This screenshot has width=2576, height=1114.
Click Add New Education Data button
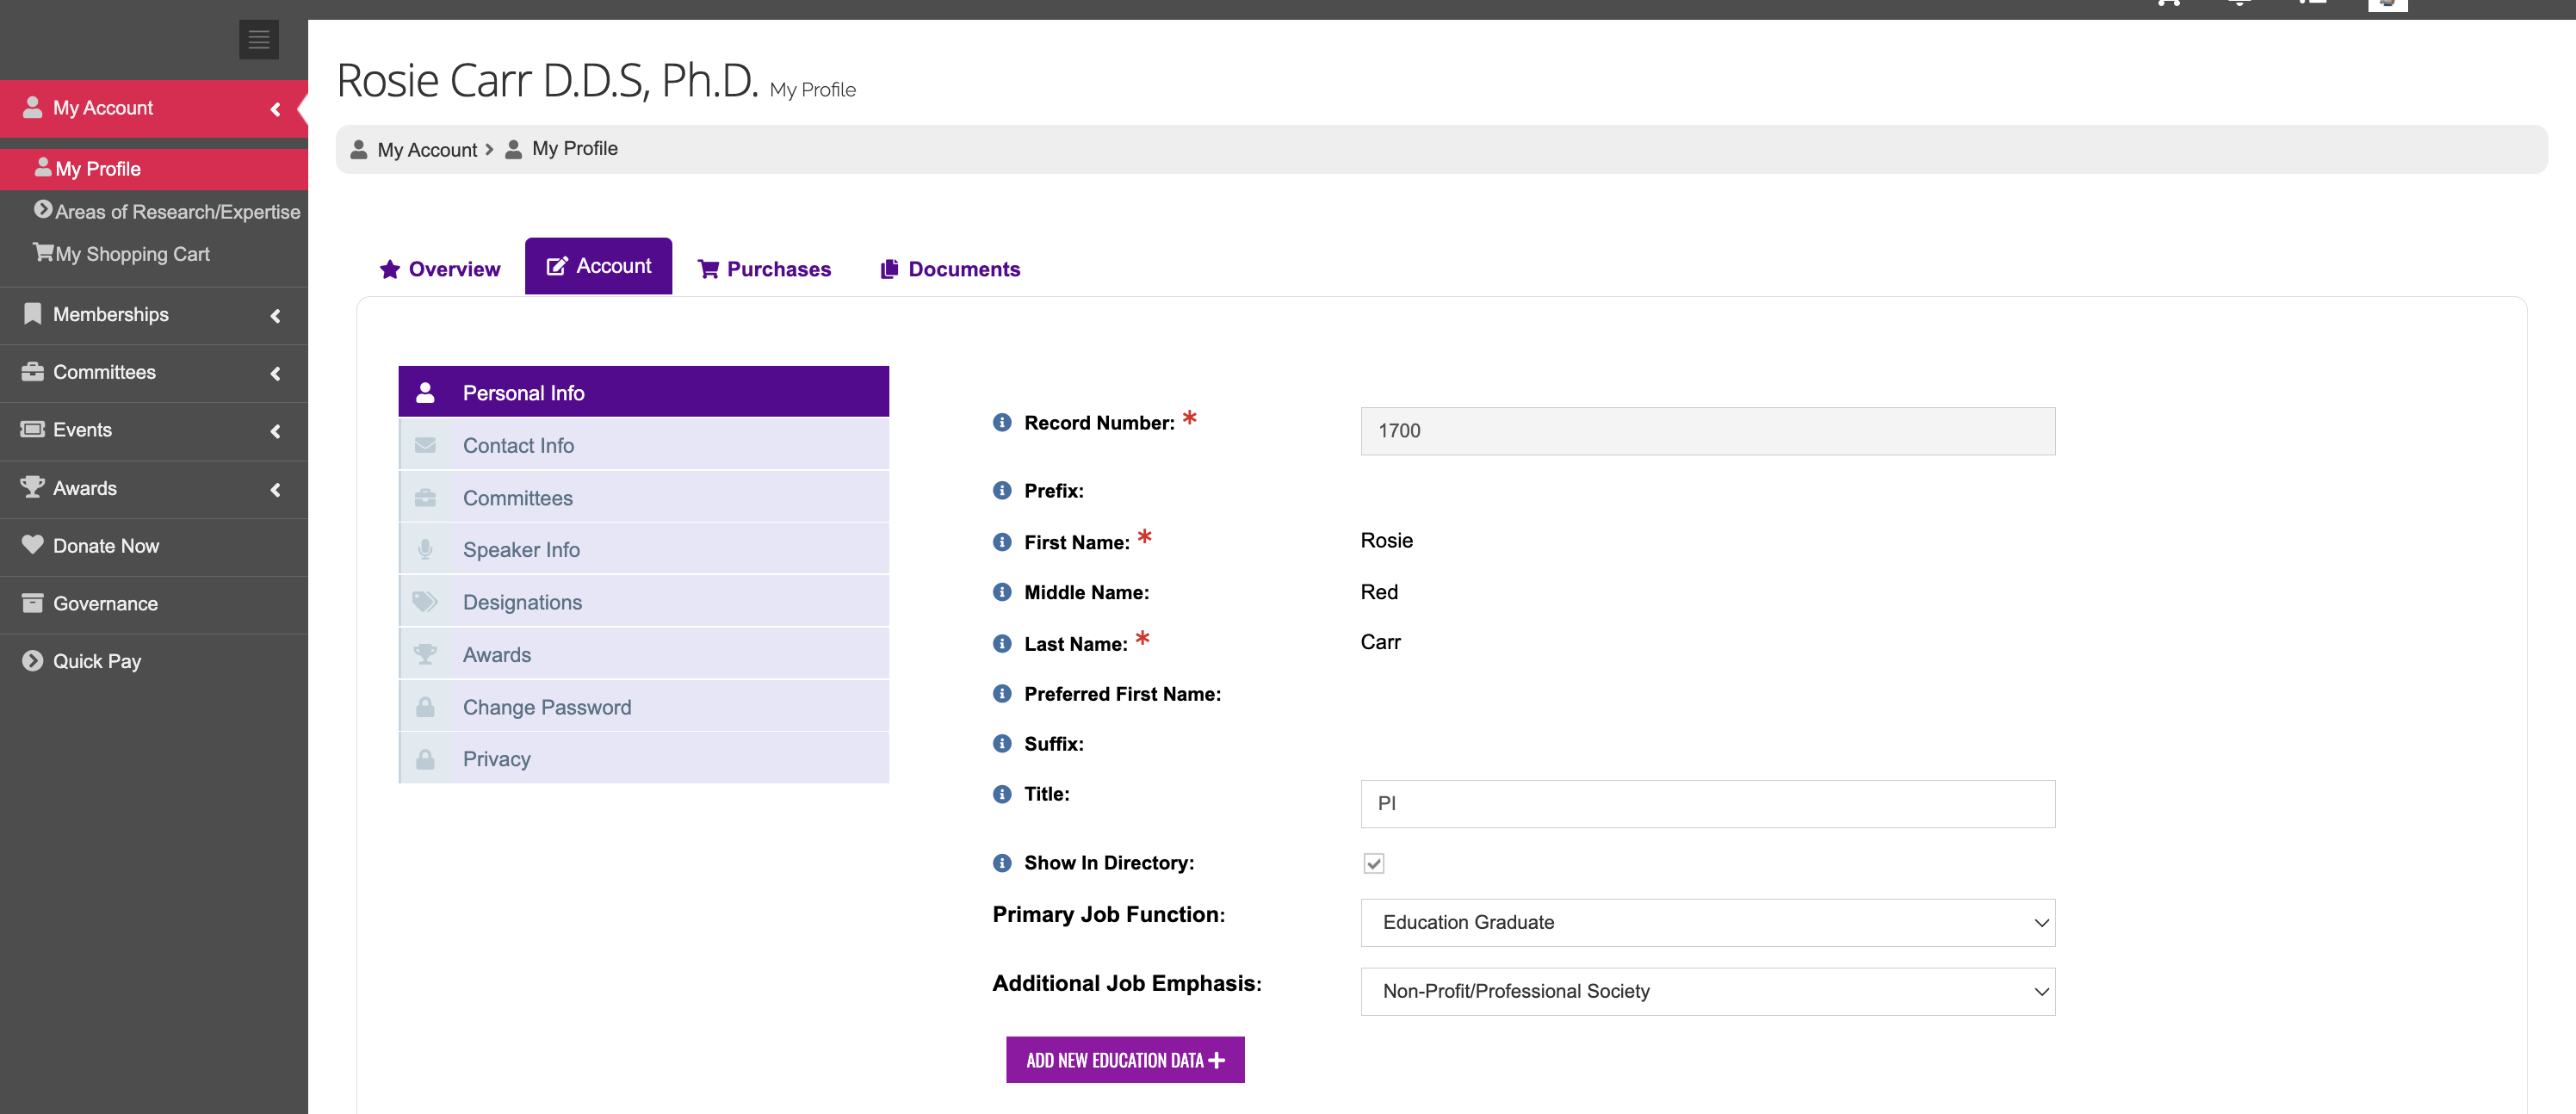tap(1124, 1060)
